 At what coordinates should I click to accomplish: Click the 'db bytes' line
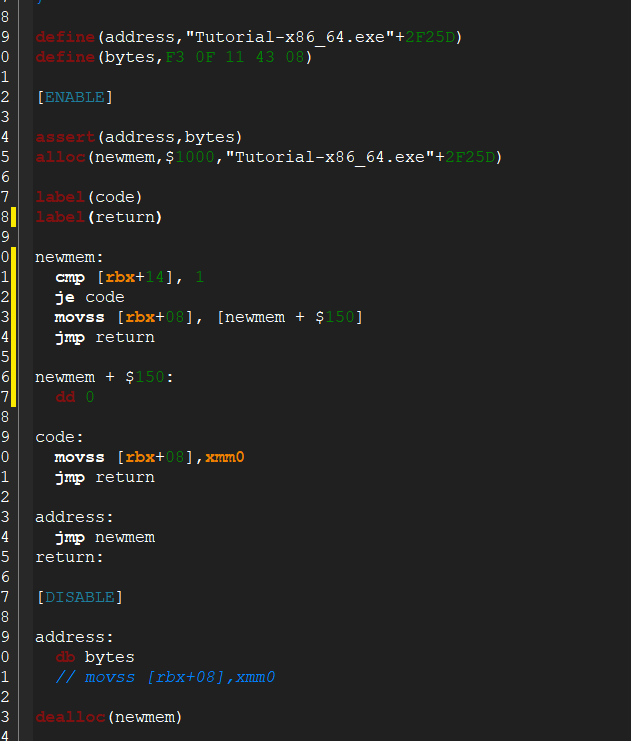coord(95,657)
